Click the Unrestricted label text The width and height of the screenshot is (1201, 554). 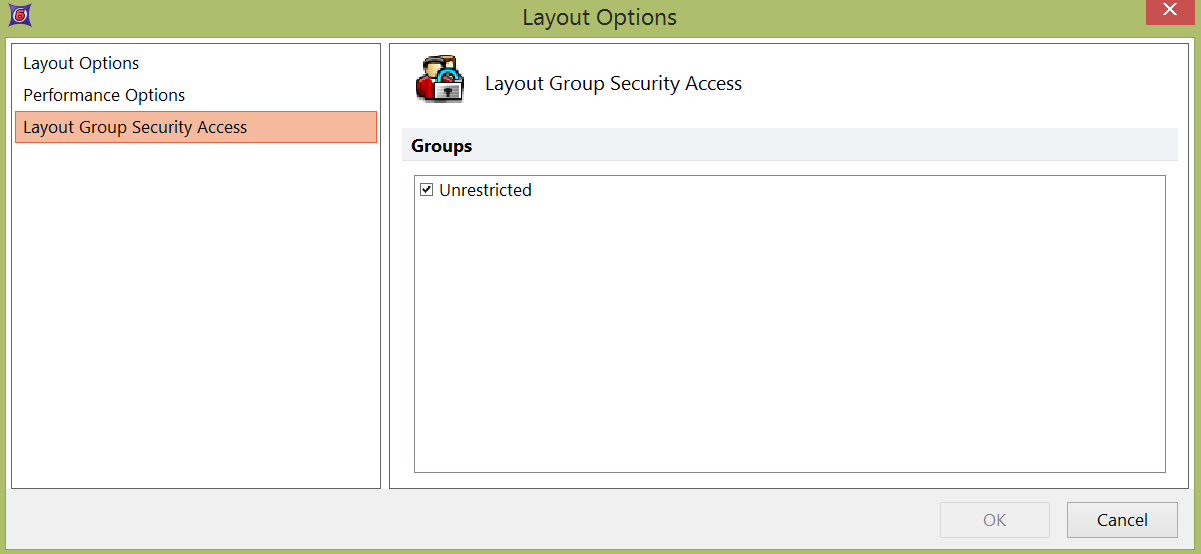pyautogui.click(x=485, y=190)
